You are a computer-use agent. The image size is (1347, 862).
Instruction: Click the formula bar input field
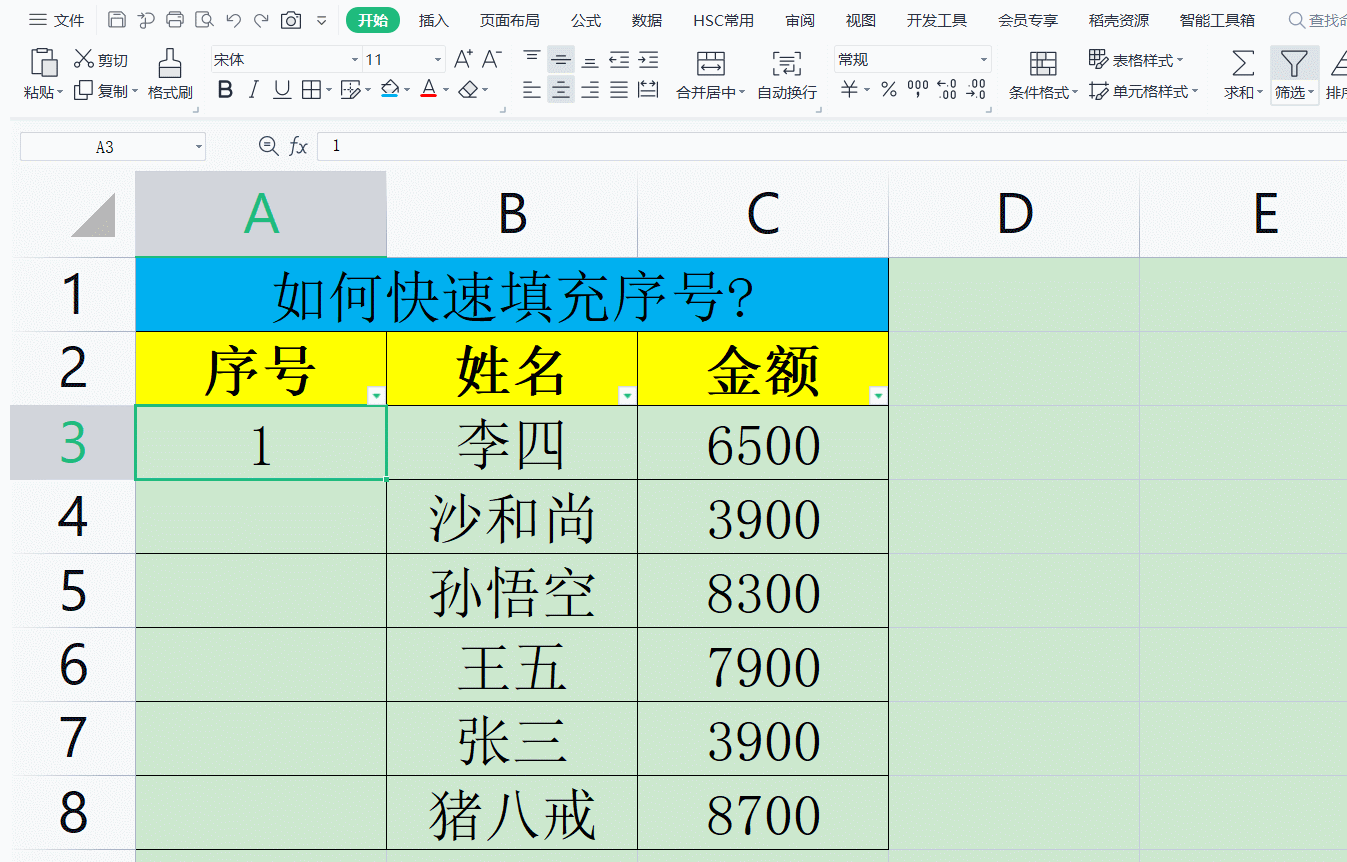tap(832, 147)
